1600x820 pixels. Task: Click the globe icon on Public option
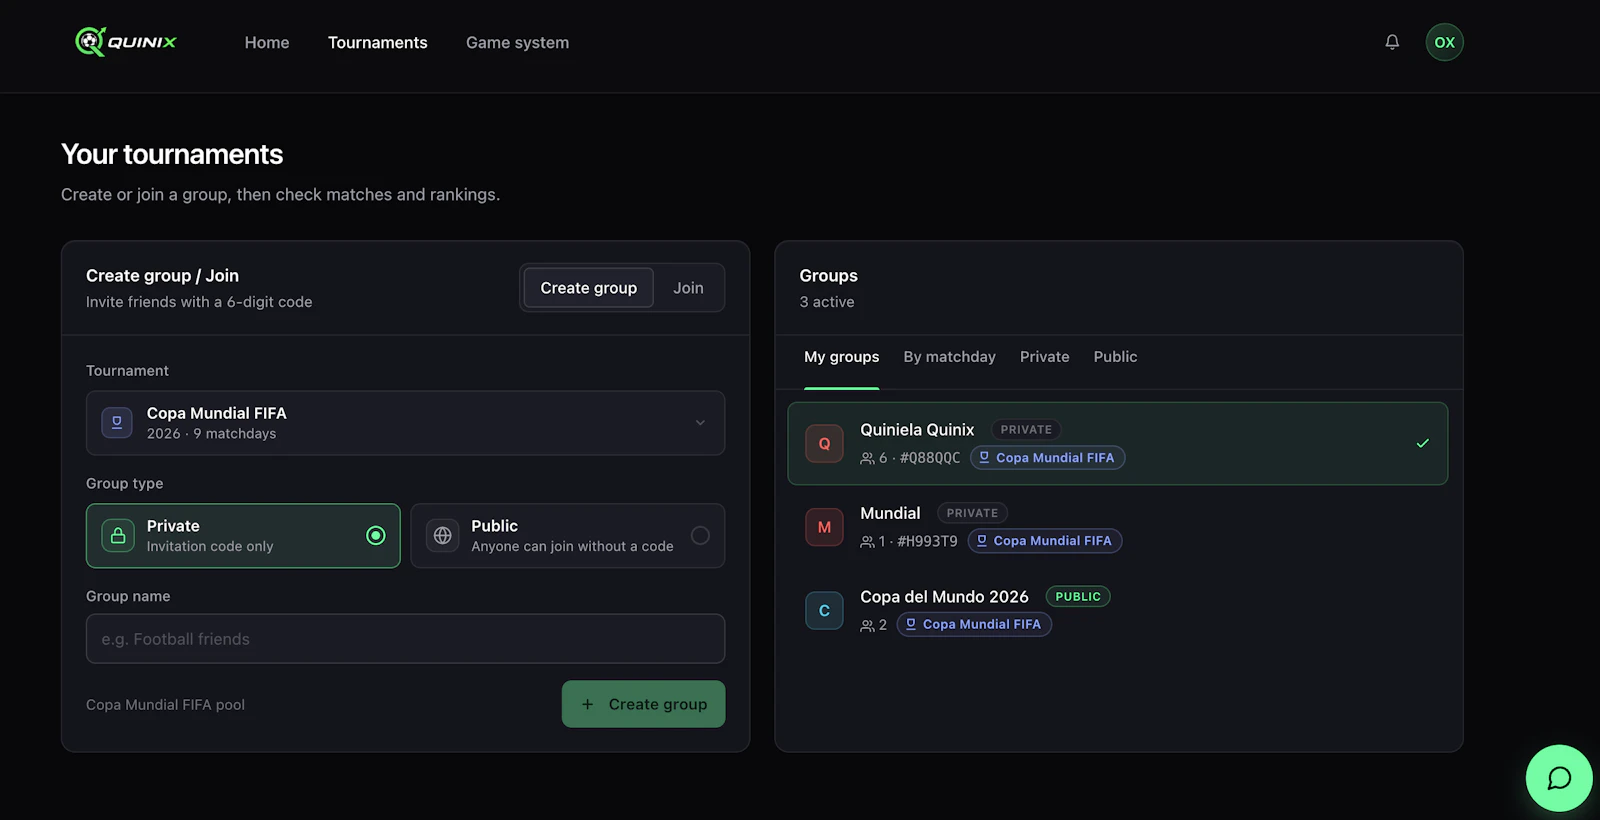(442, 536)
